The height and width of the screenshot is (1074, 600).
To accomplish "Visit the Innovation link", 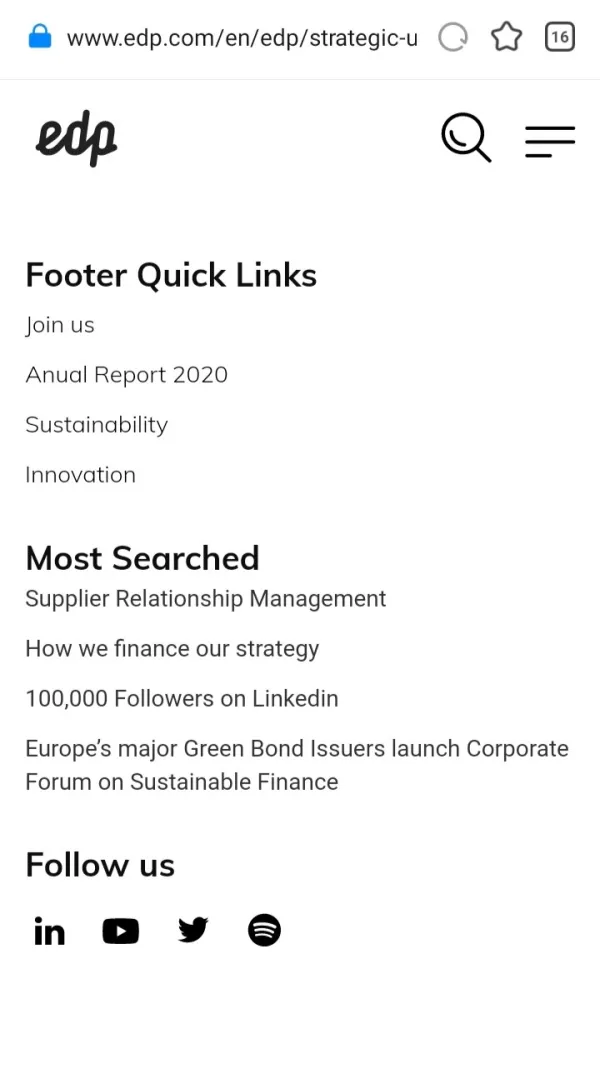I will point(80,475).
